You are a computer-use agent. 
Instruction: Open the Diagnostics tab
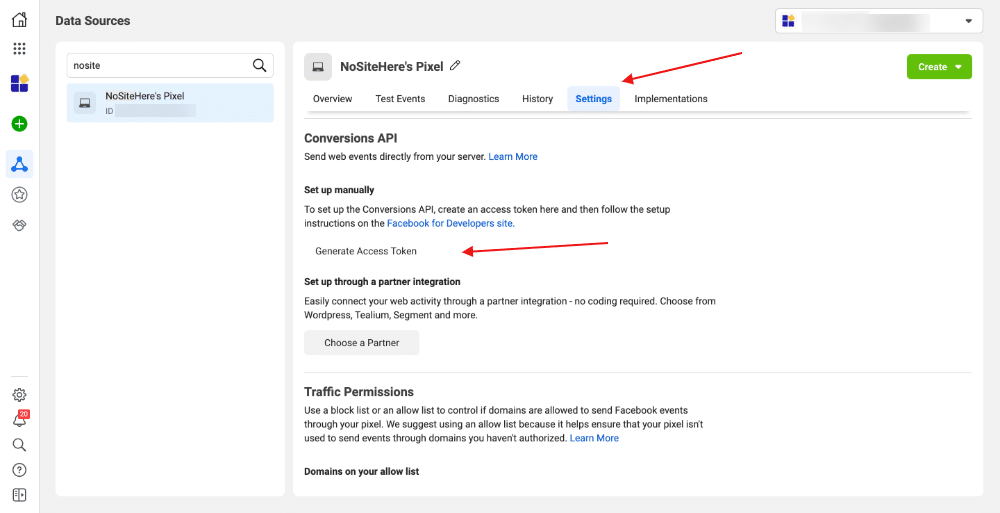[x=473, y=99]
